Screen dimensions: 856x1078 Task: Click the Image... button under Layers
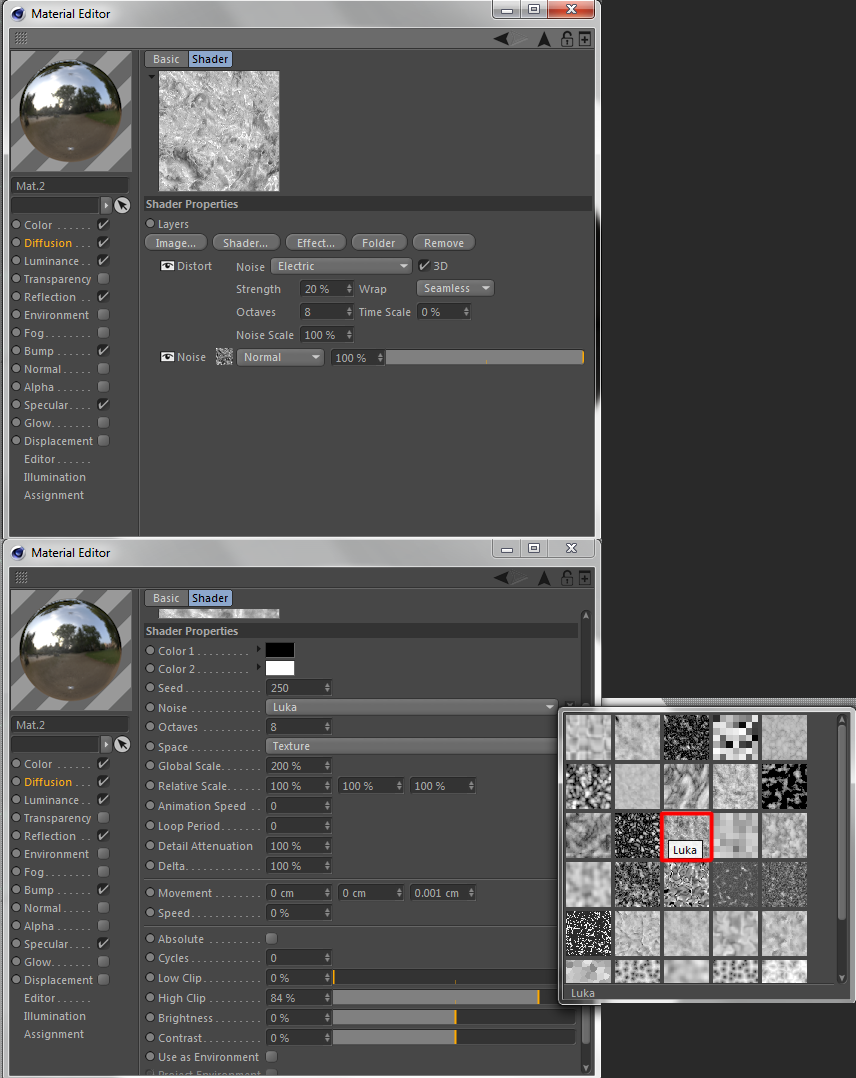tap(175, 241)
